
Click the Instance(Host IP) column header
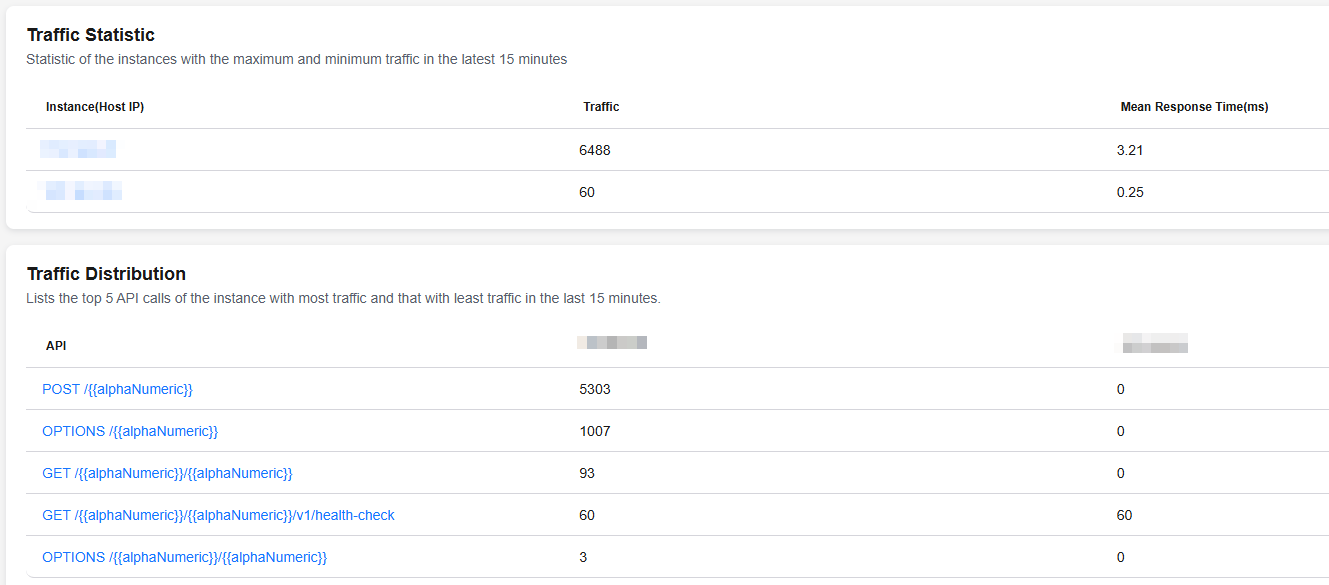(95, 107)
